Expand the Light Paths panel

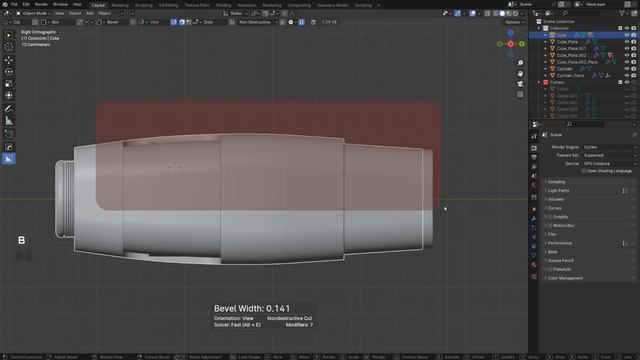pyautogui.click(x=589, y=191)
